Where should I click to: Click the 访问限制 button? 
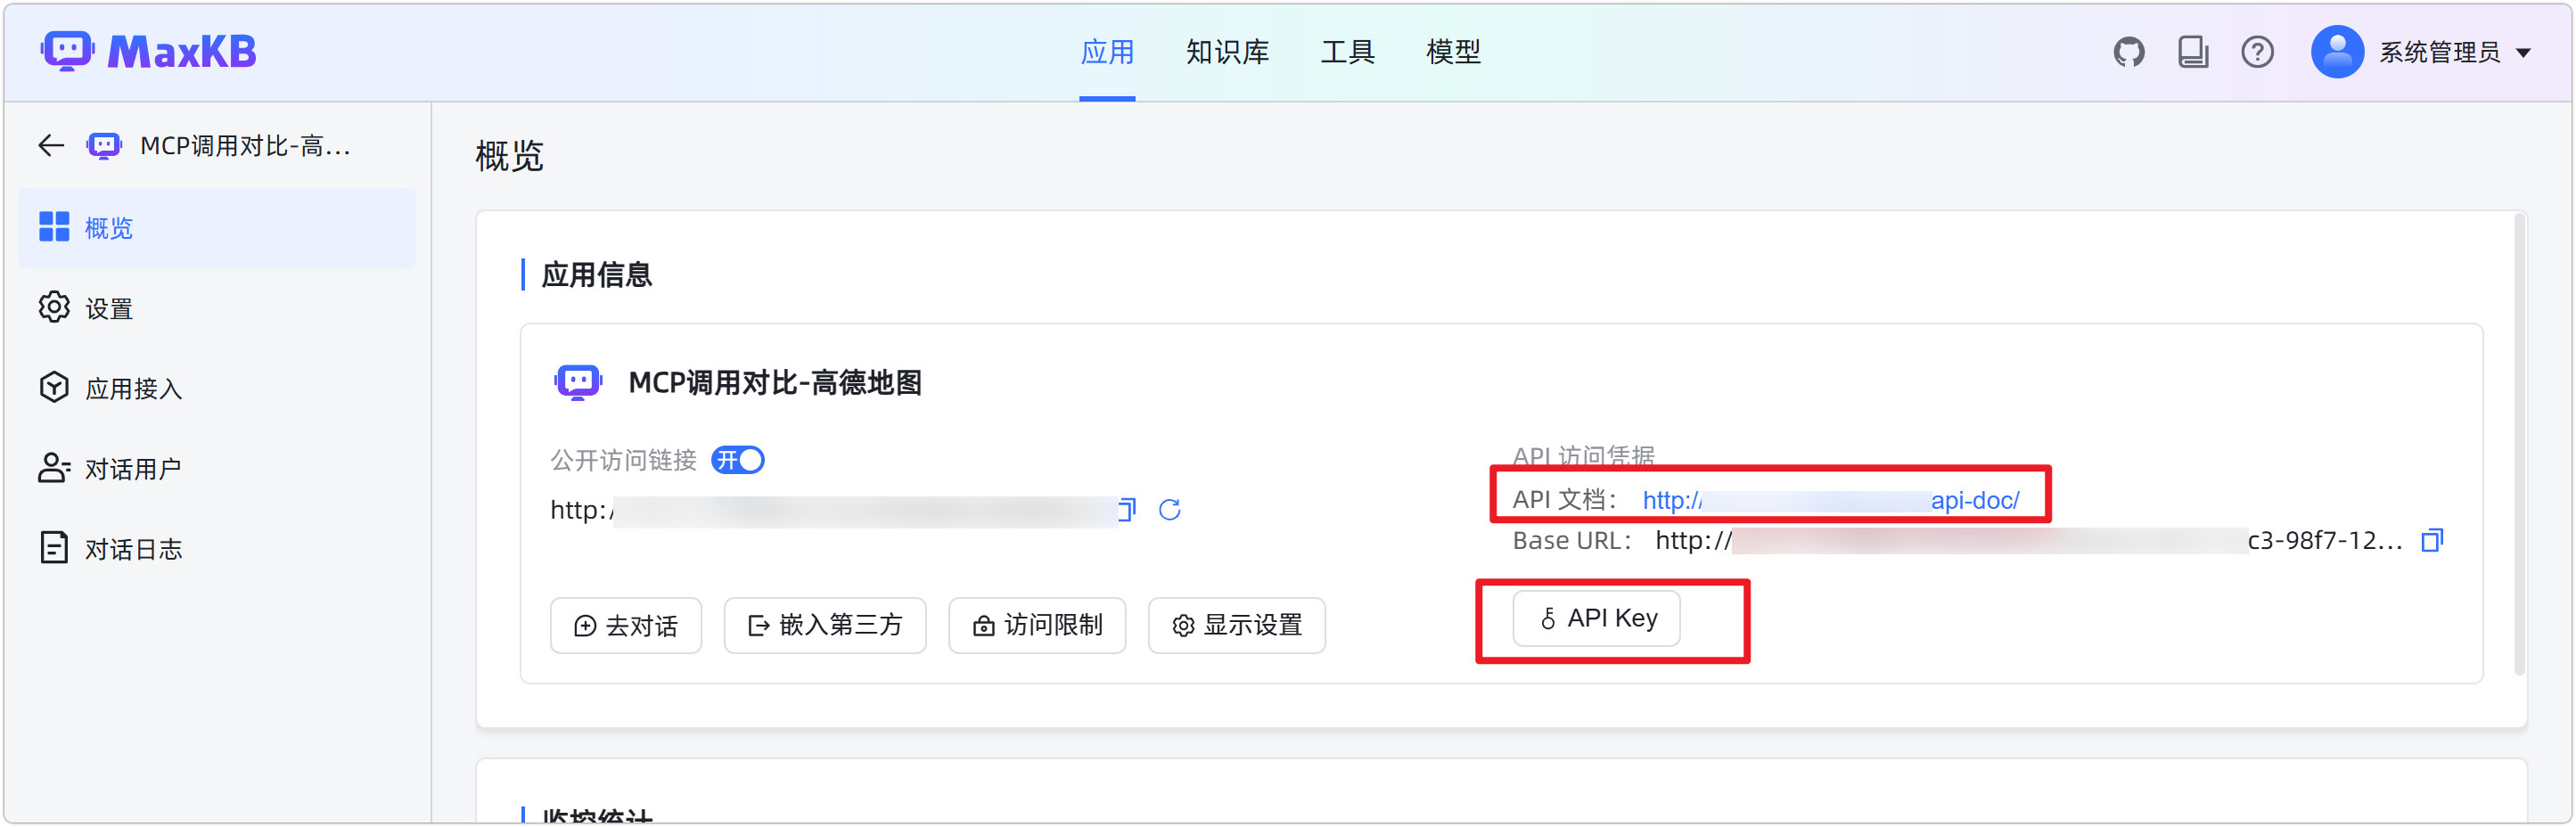pos(1037,626)
